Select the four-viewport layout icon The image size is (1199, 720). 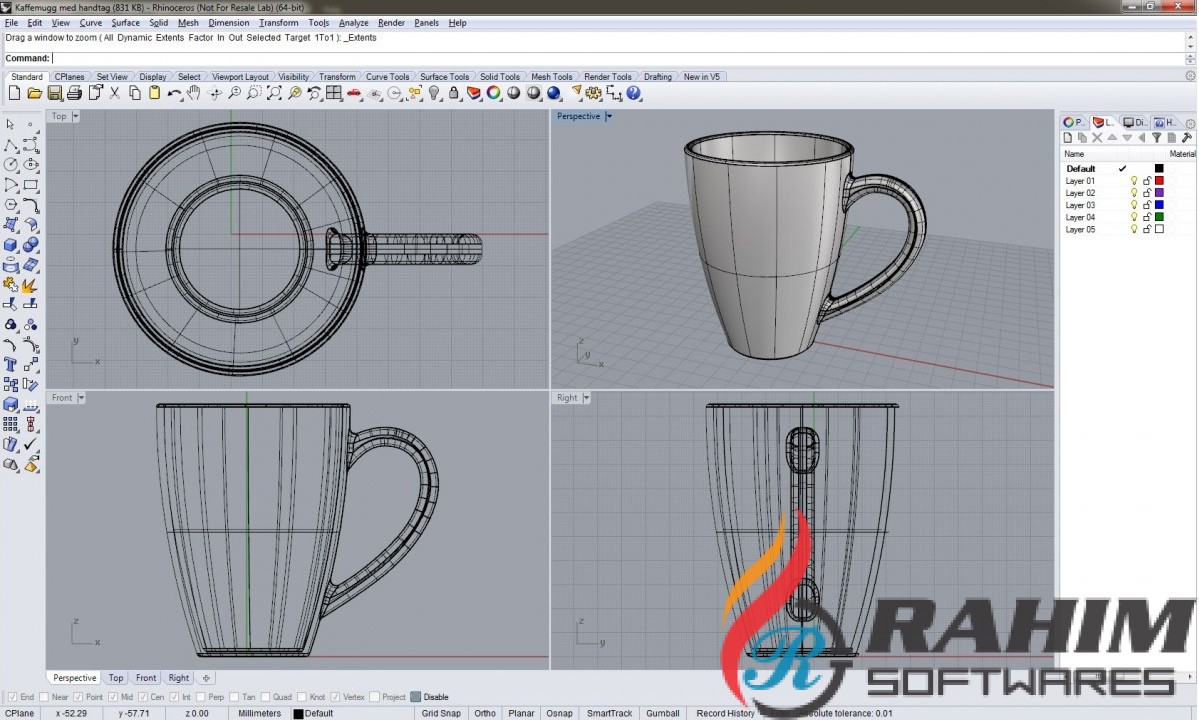pos(334,93)
